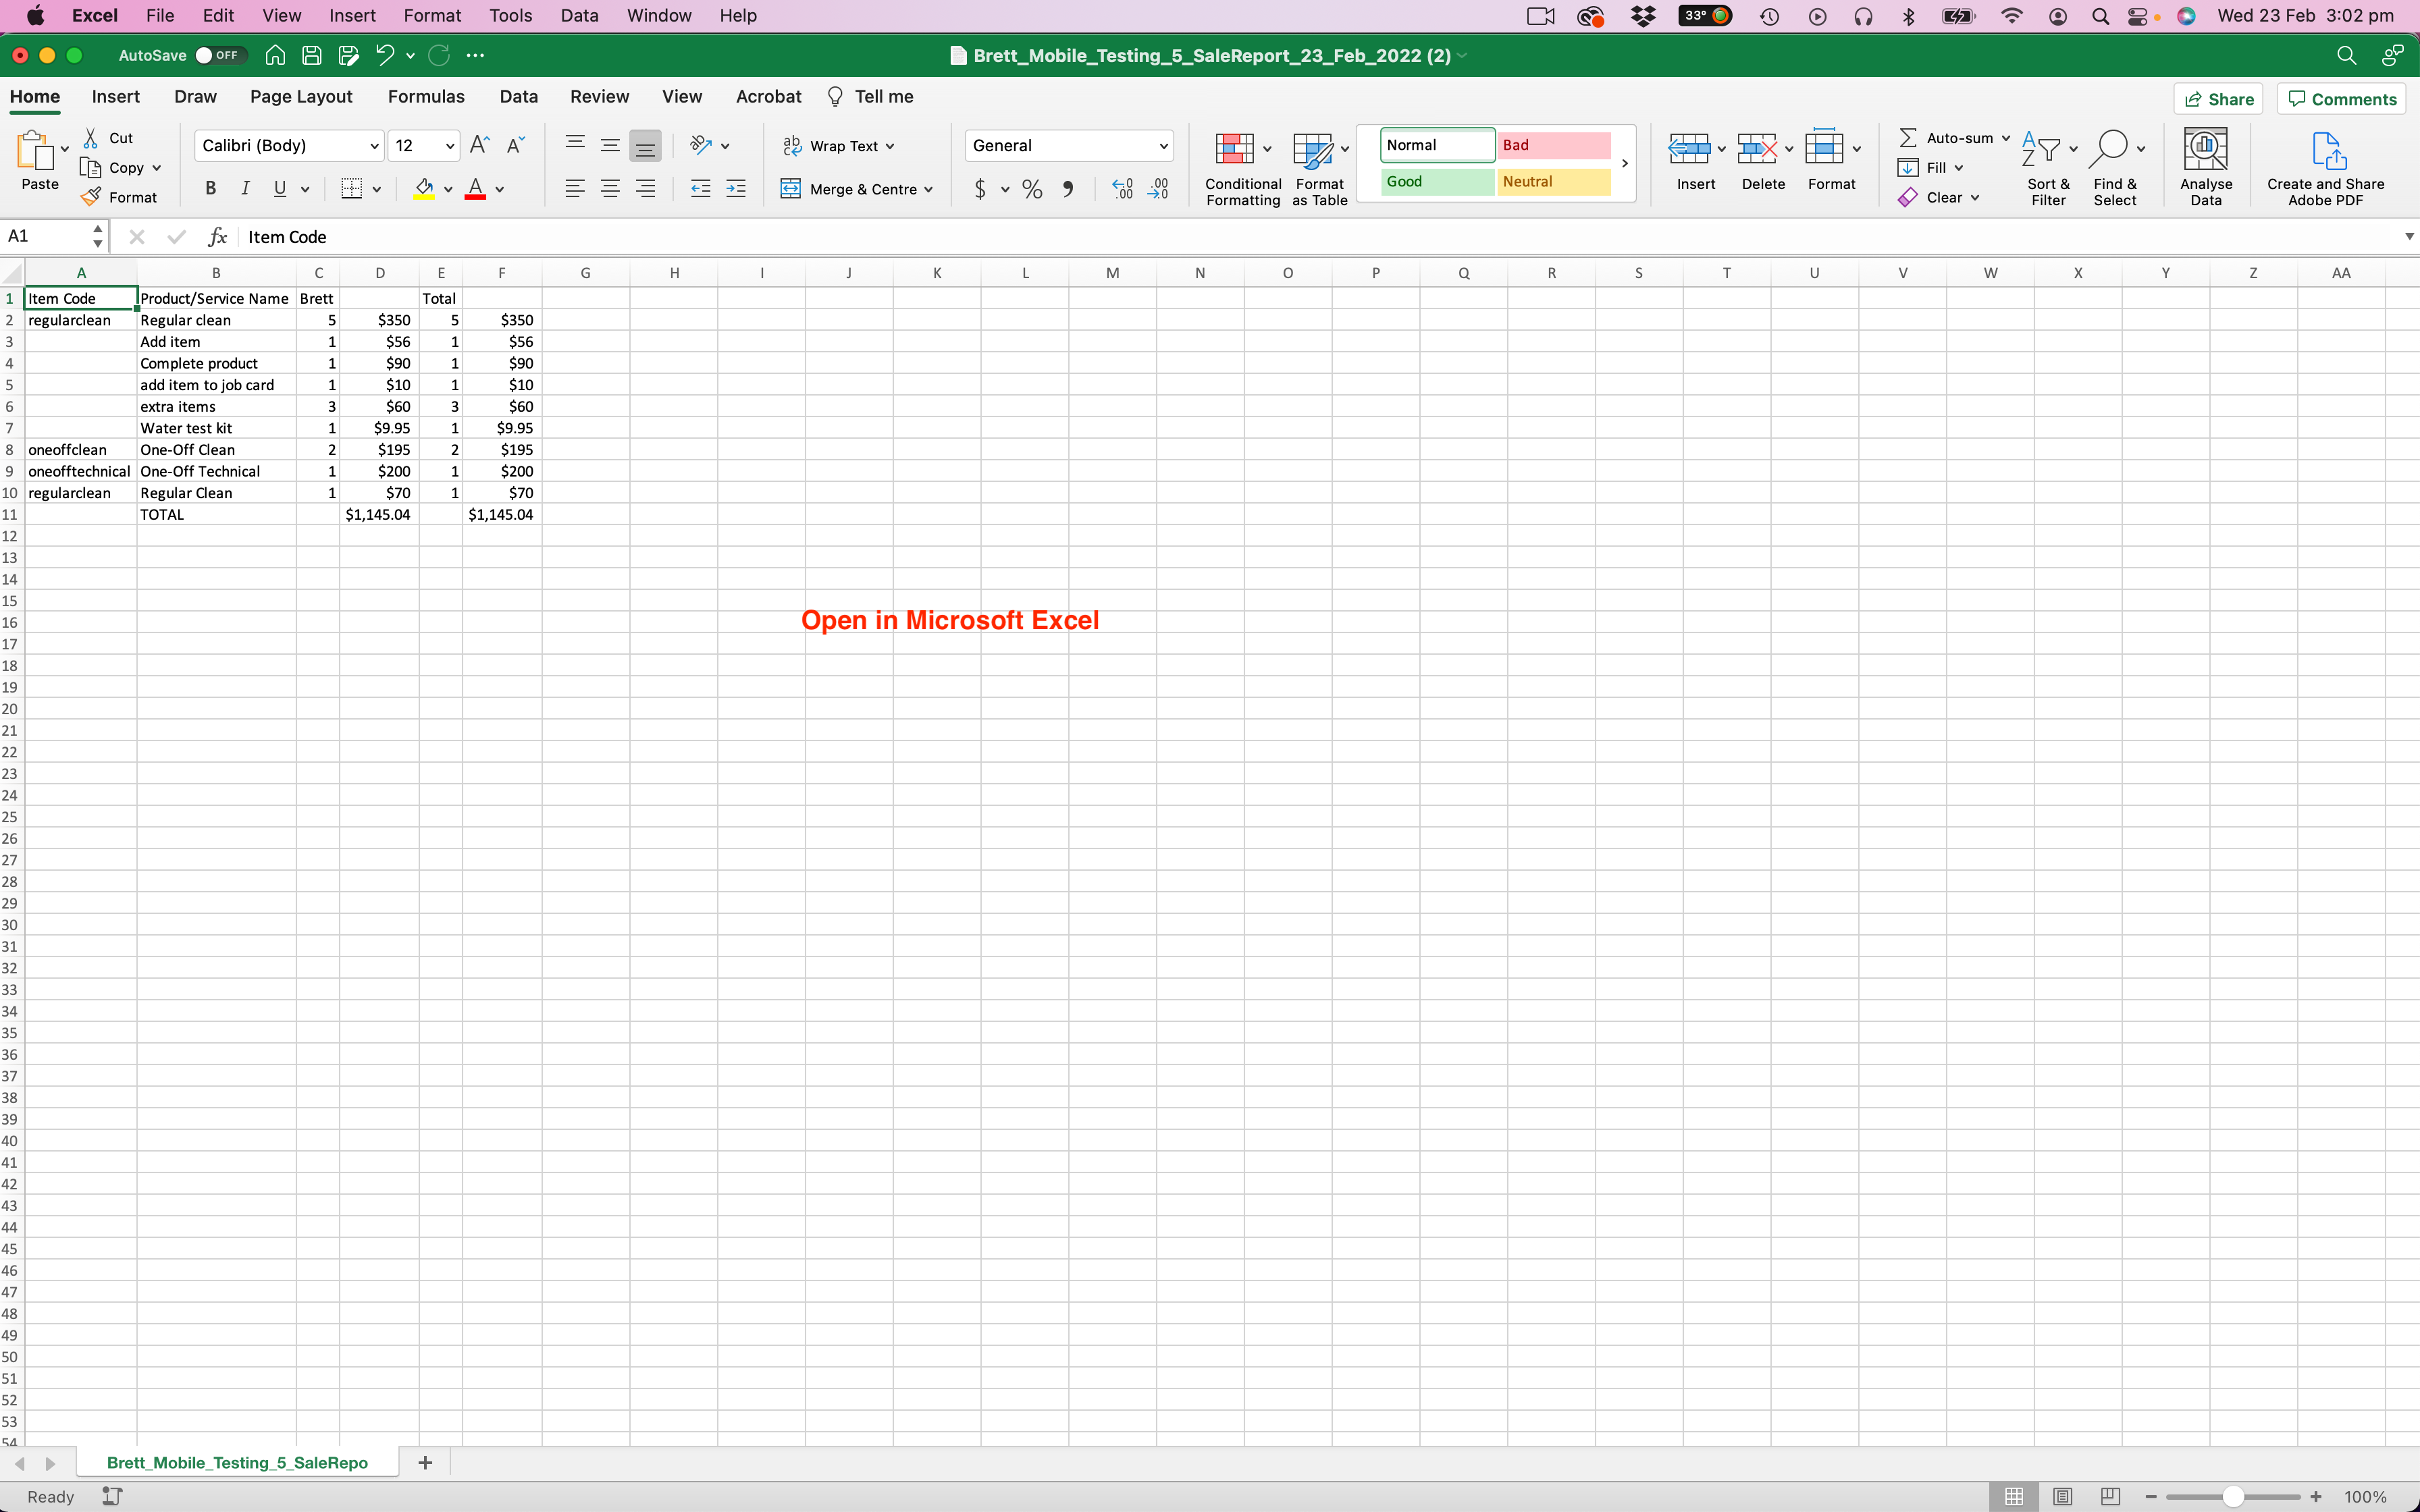Screen dimensions: 2420x1512
Task: Click the Decrease indent icon
Action: tap(700, 188)
